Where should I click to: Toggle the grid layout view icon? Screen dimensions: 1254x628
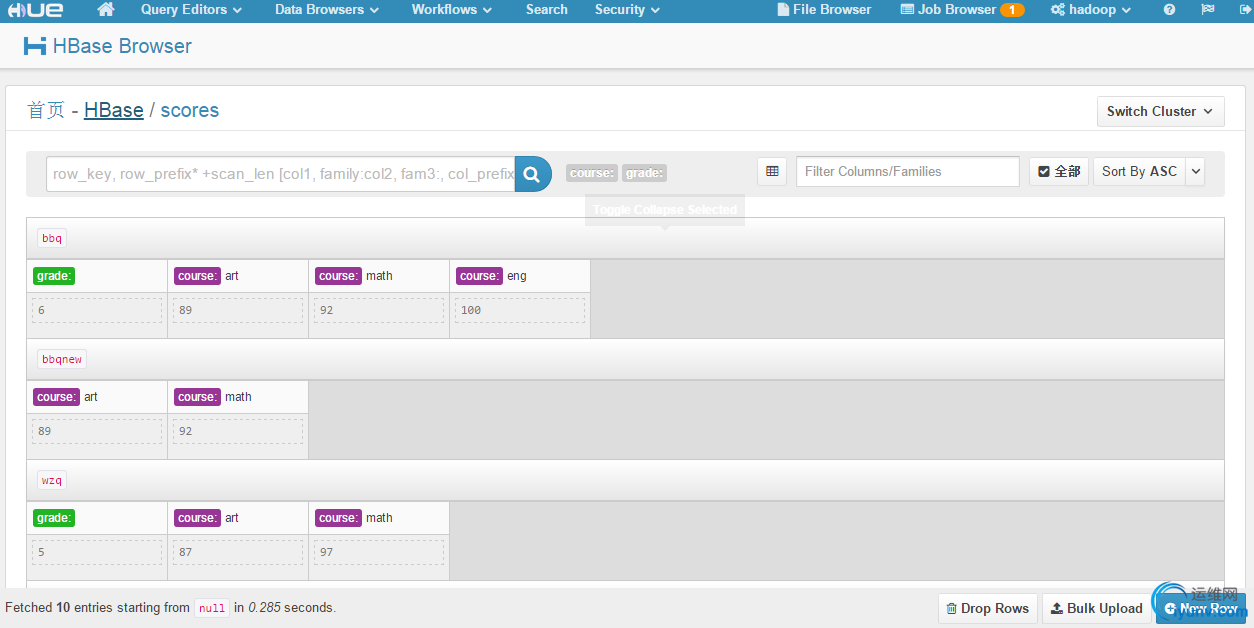(x=772, y=171)
